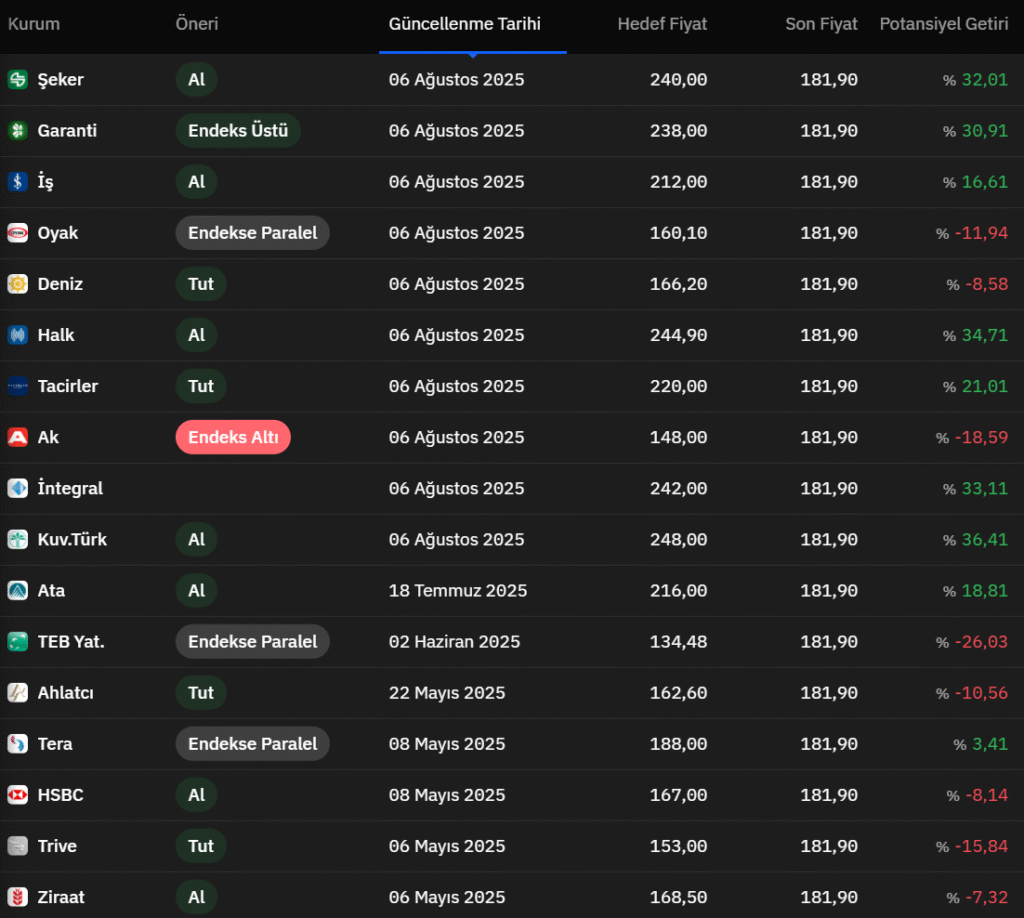Click the Al badge in Kuv.Türk row
The image size is (1024, 918).
(197, 539)
